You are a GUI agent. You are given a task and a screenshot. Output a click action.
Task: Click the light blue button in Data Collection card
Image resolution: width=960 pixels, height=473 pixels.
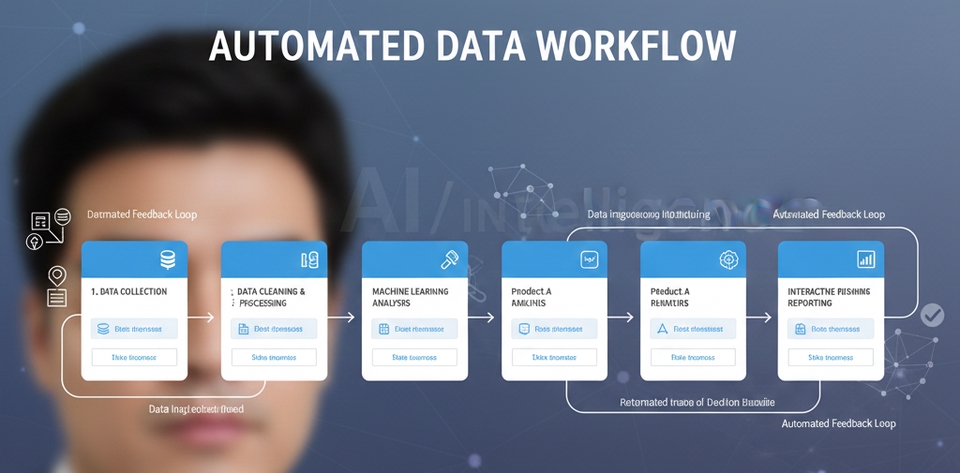point(134,328)
